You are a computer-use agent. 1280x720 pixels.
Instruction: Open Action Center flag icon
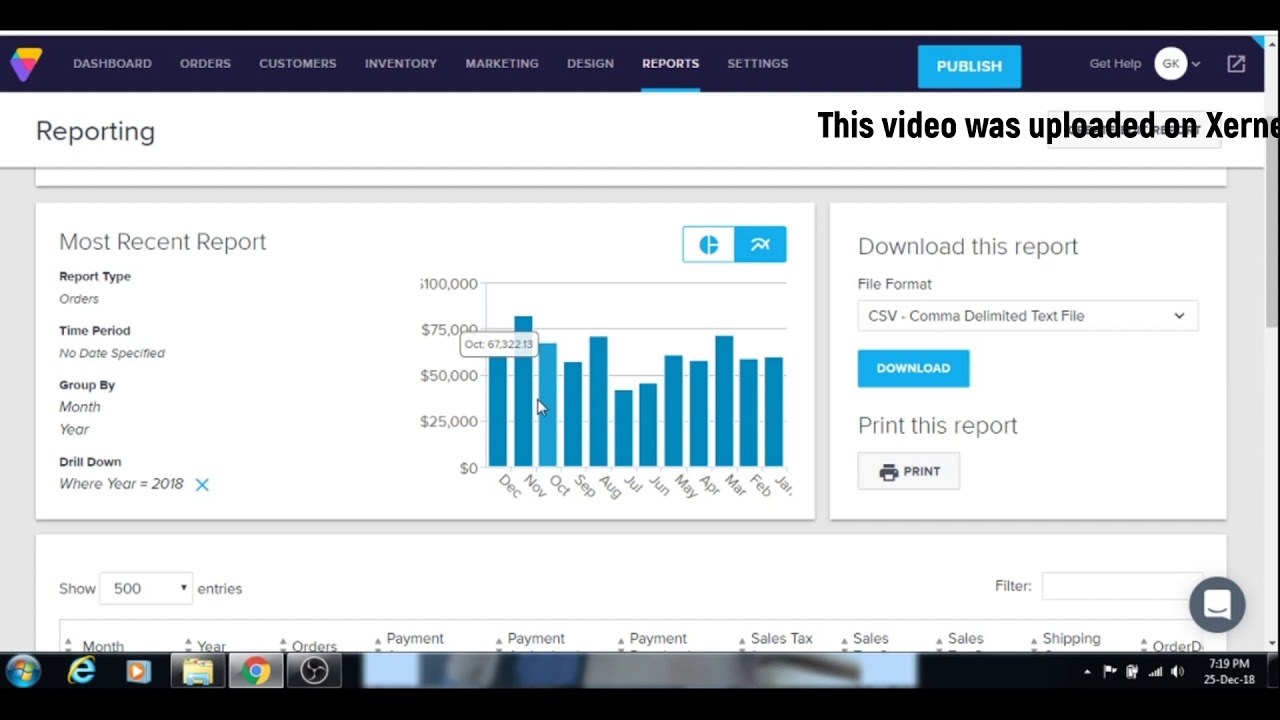pos(1110,672)
